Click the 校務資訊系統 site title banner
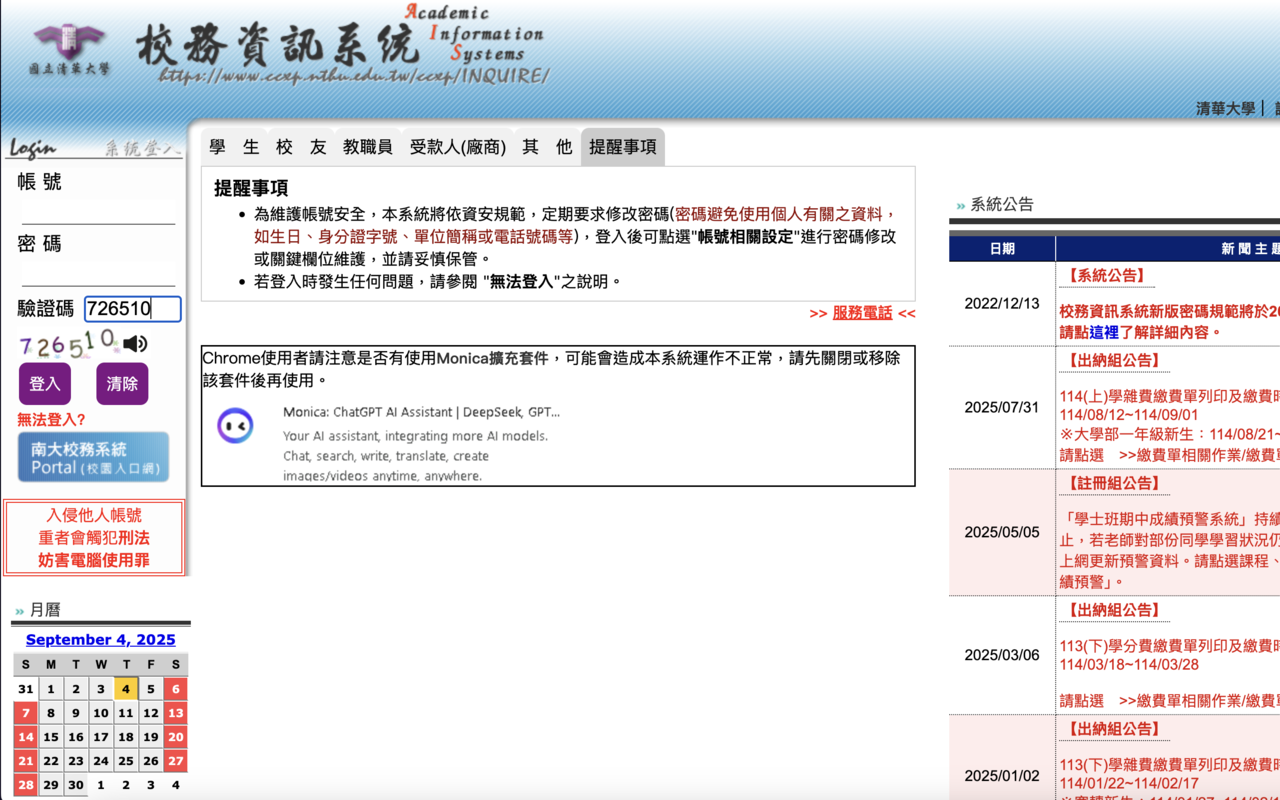1280x800 pixels. (x=277, y=47)
